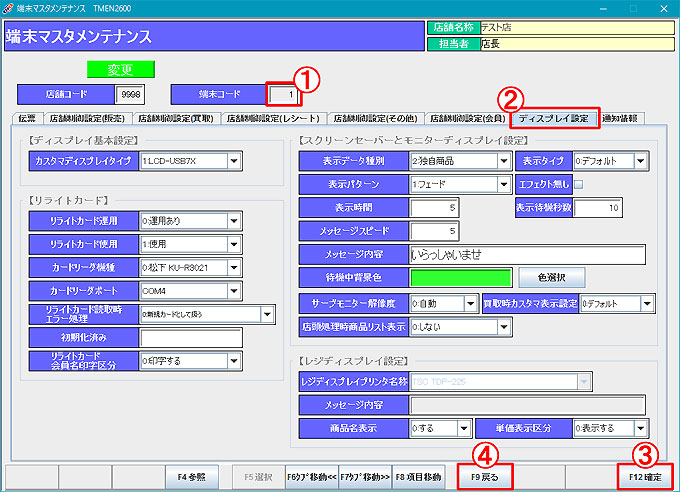
Task: Click F6 タブ移動<< button
Action: [311, 477]
